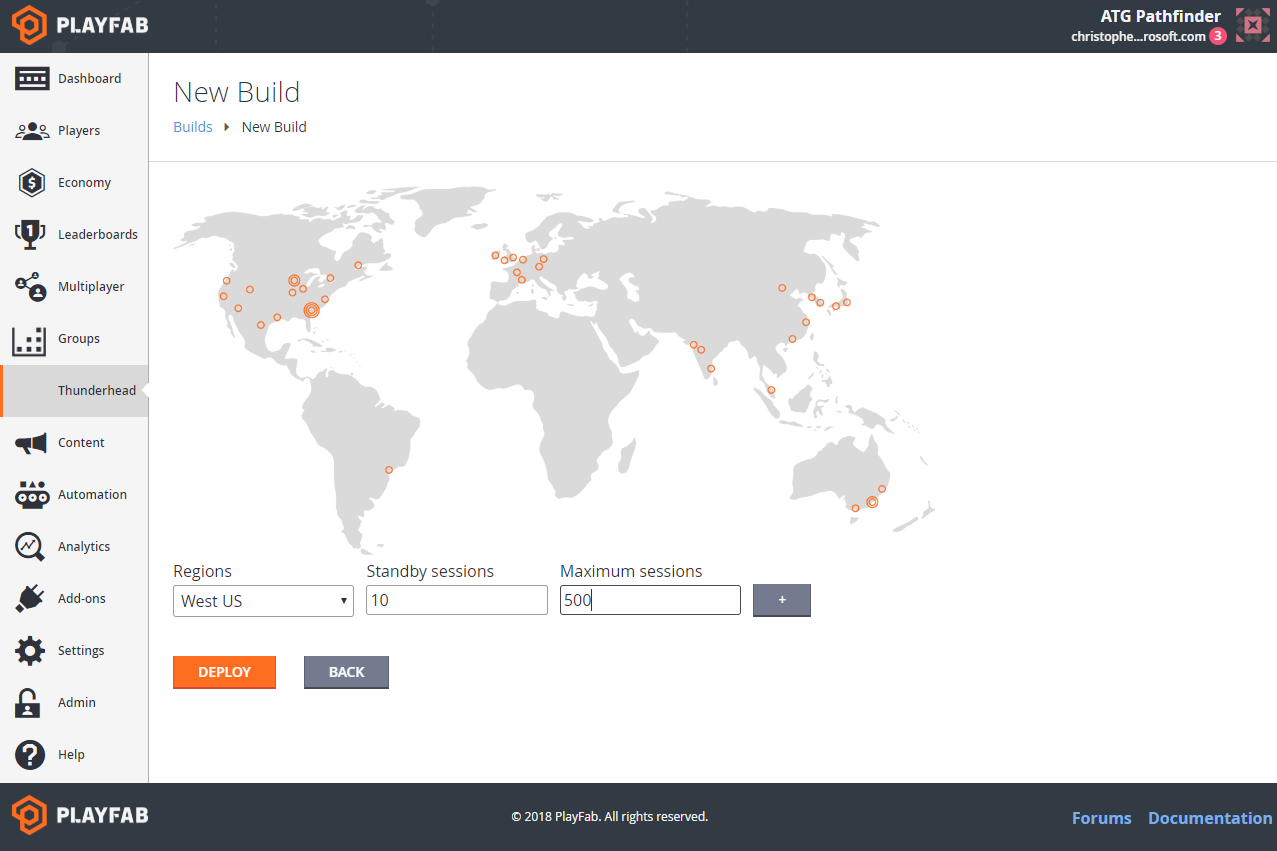Follow the Builds breadcrumb link
The height and width of the screenshot is (851, 1277).
[193, 127]
